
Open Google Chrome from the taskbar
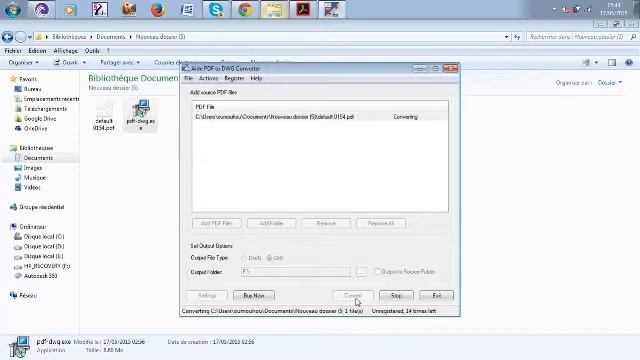(x=245, y=9)
